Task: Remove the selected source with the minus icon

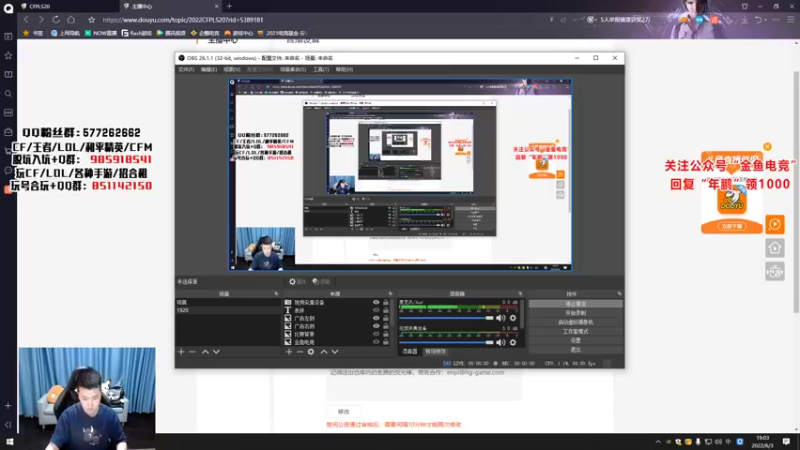Action: click(x=300, y=352)
